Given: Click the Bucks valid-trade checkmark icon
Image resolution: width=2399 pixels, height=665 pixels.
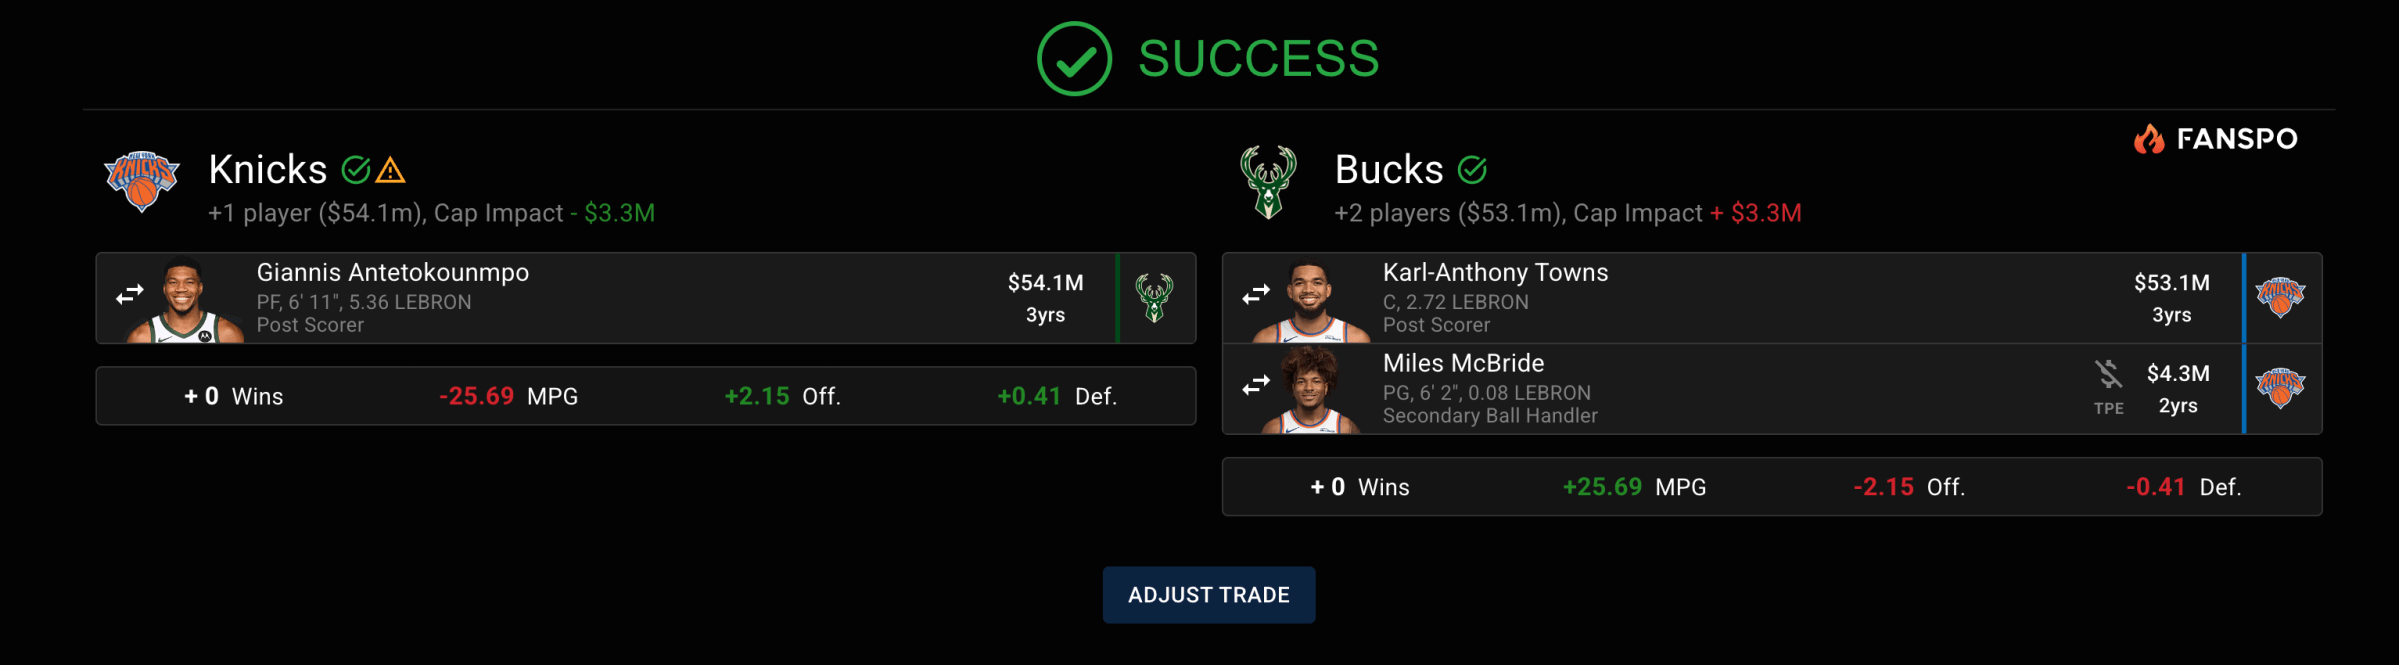Looking at the screenshot, I should 1472,171.
